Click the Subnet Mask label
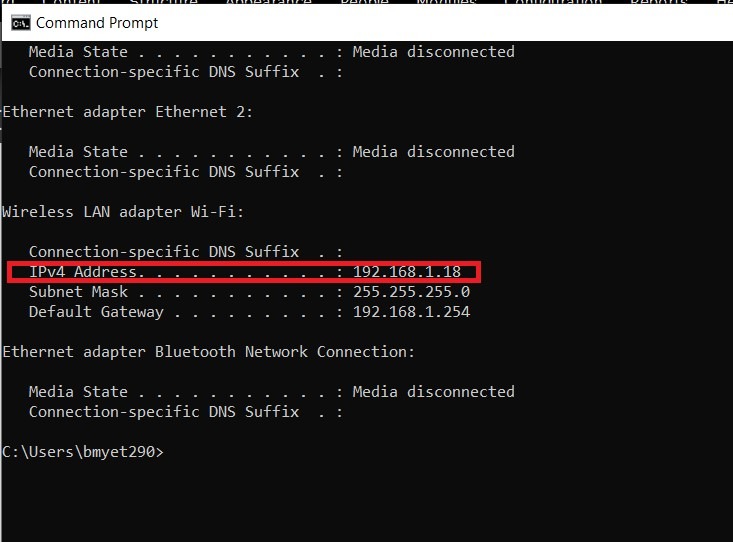 point(78,292)
